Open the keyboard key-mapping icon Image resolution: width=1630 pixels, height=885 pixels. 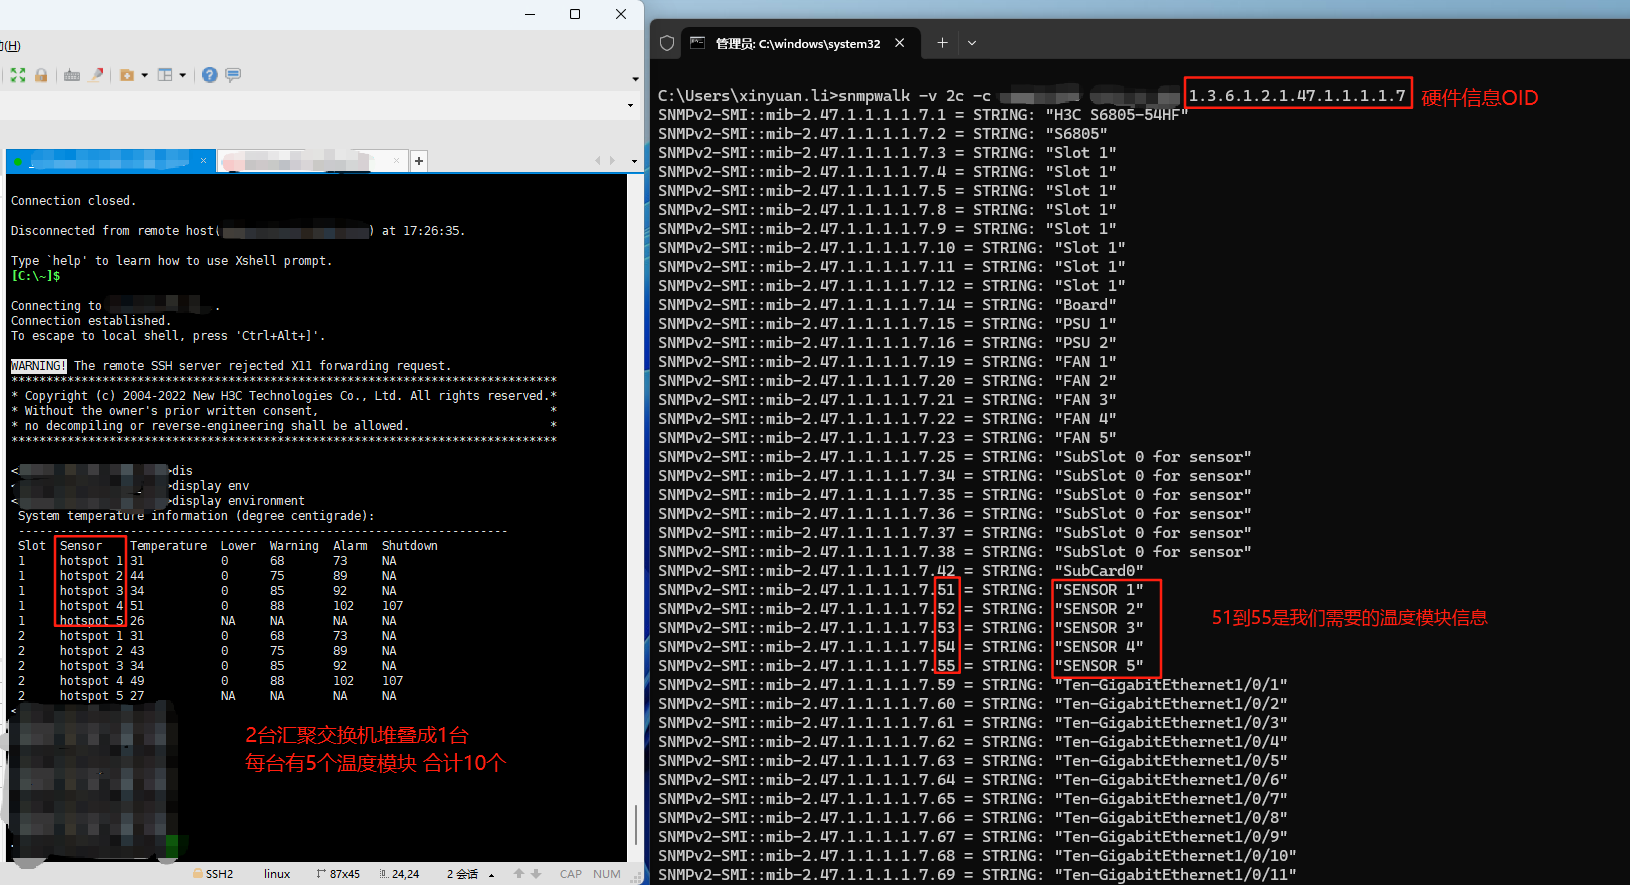tap(72, 75)
